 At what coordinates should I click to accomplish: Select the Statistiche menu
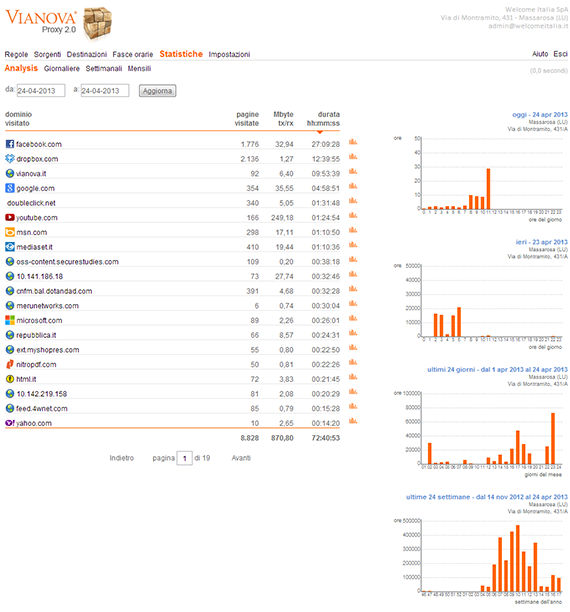(181, 54)
